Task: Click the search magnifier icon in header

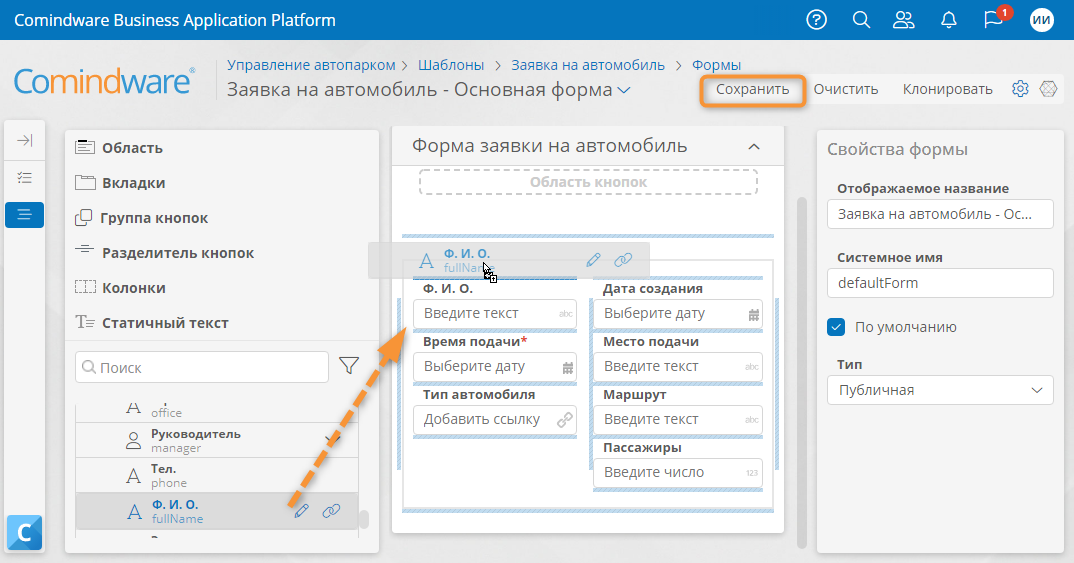Action: pyautogui.click(x=861, y=20)
